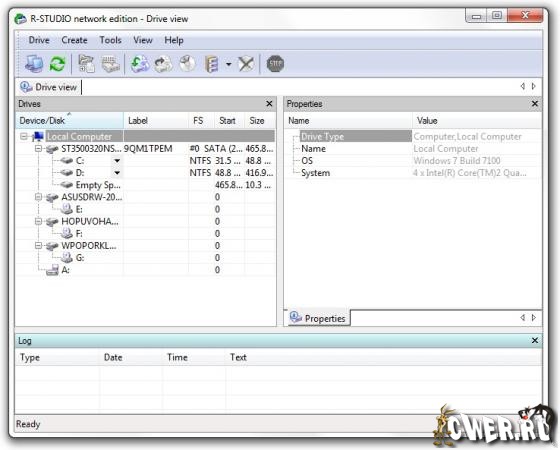
Task: Open the Create menu
Action: (74, 40)
